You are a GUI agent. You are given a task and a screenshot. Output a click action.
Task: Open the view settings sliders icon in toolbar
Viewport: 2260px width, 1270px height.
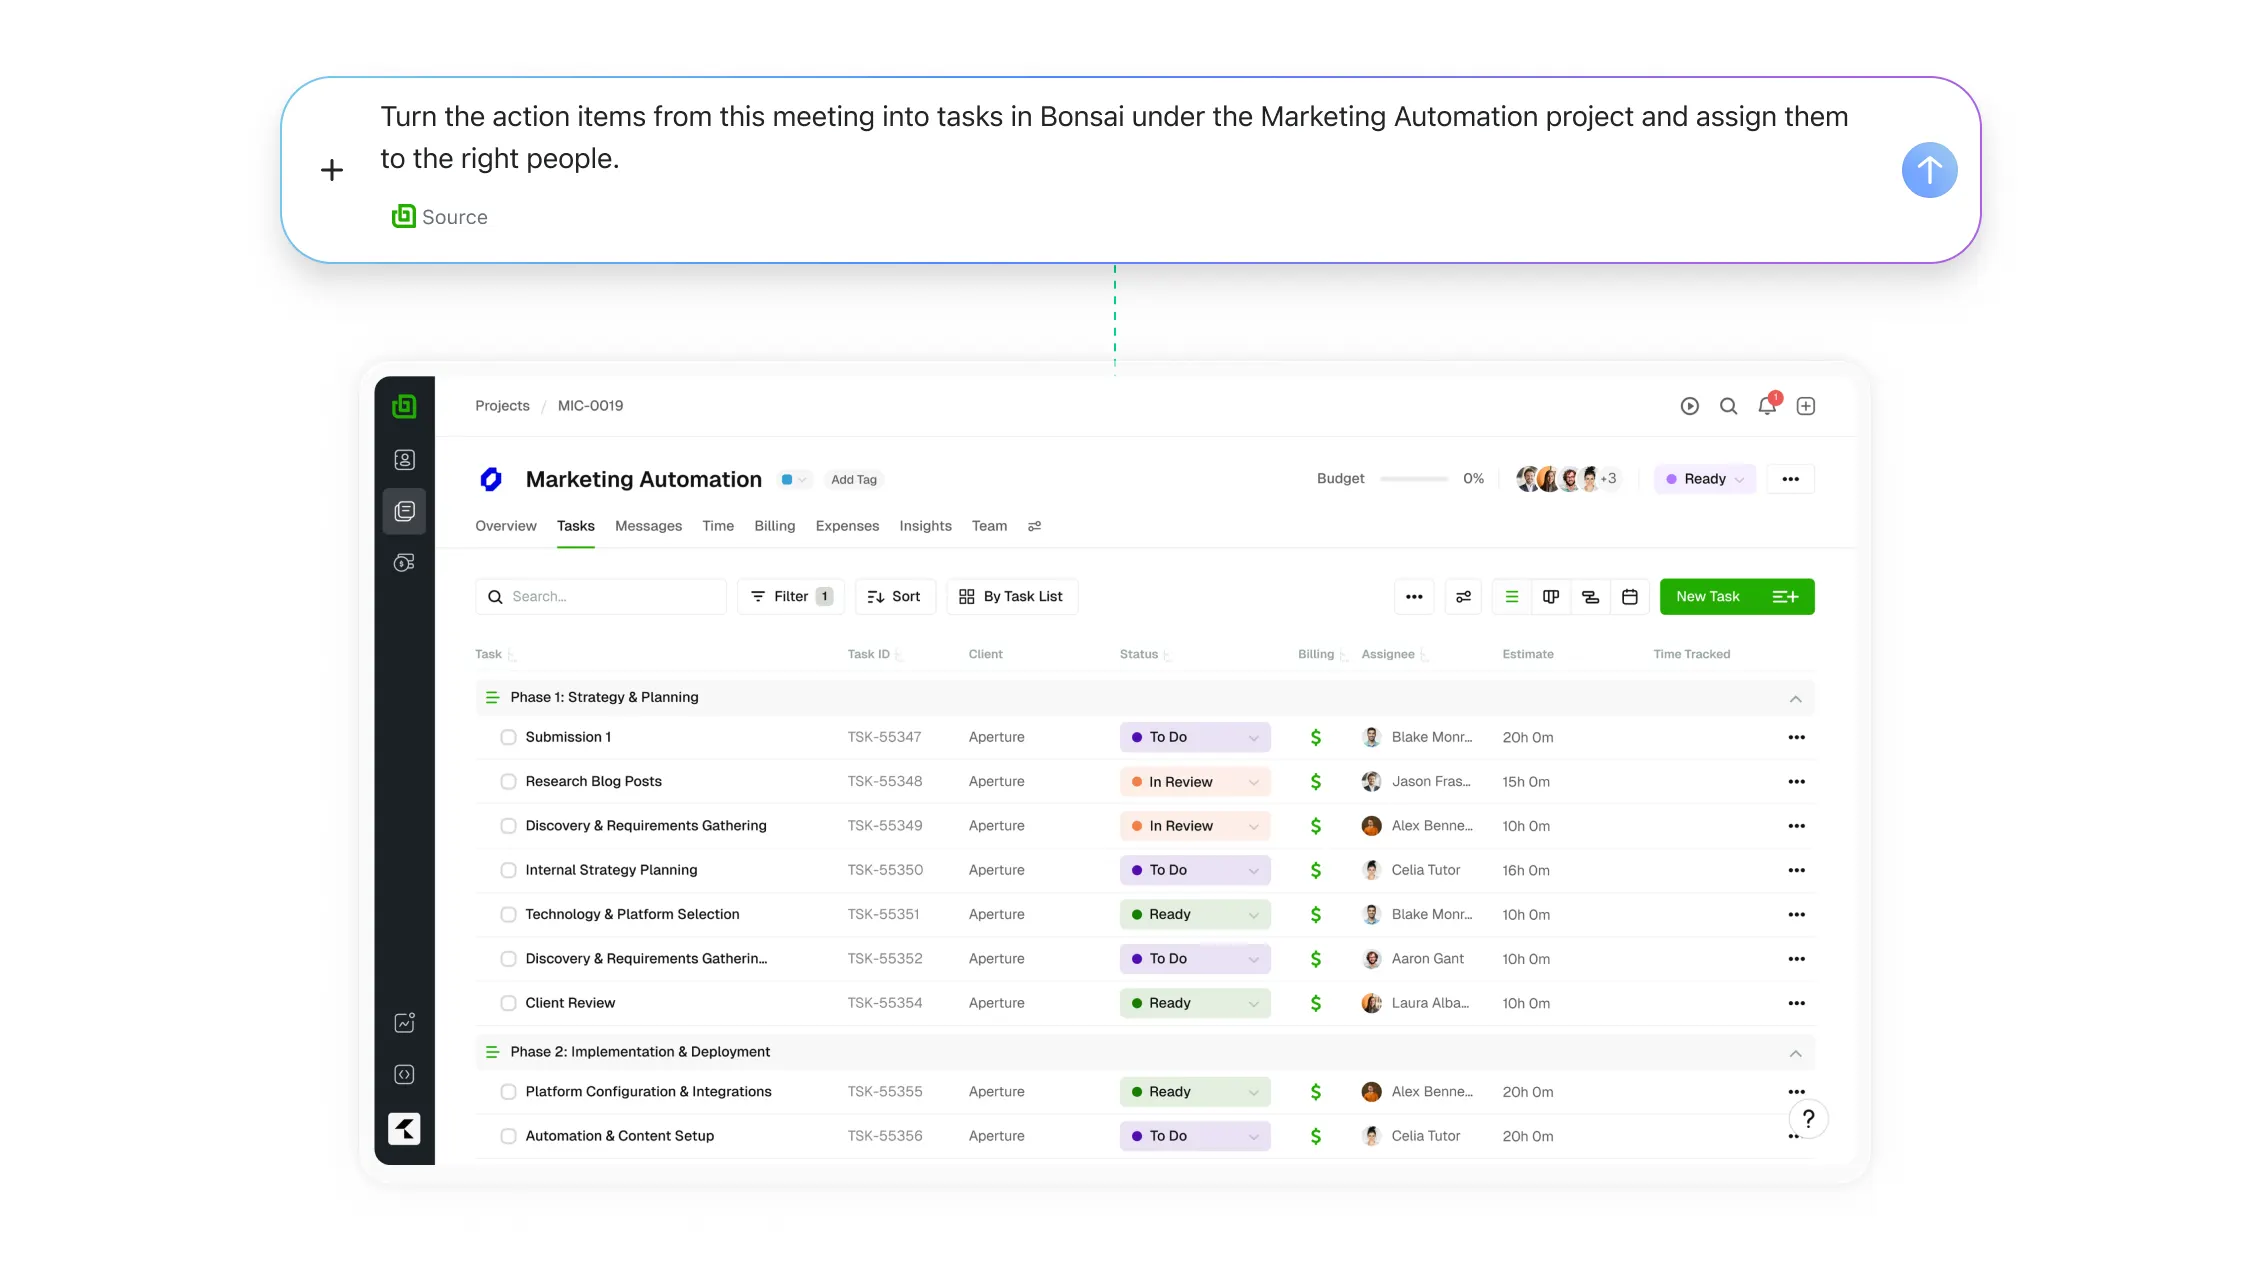1463,597
